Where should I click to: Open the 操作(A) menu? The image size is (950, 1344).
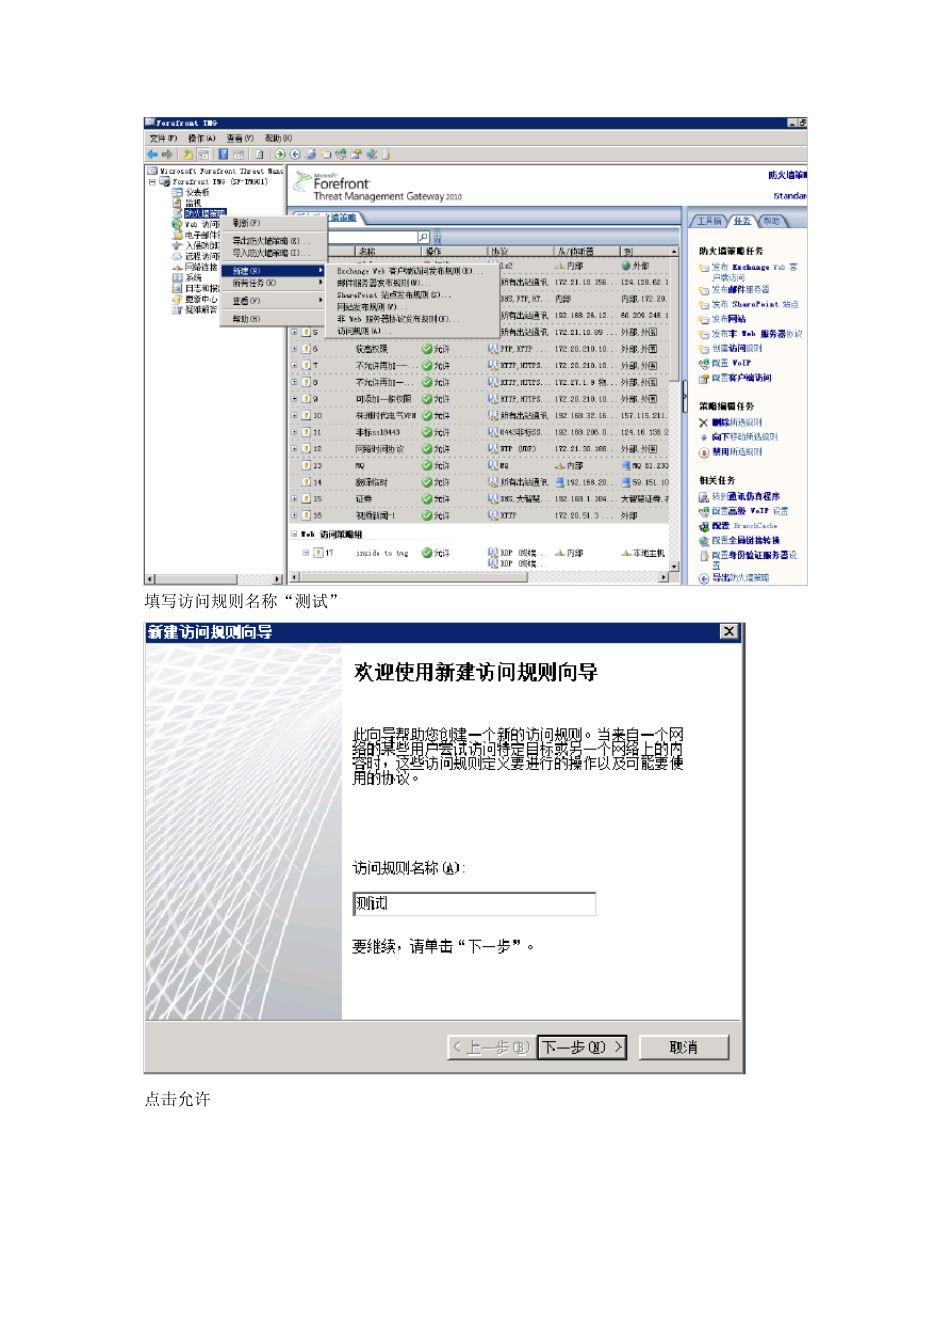pos(202,138)
